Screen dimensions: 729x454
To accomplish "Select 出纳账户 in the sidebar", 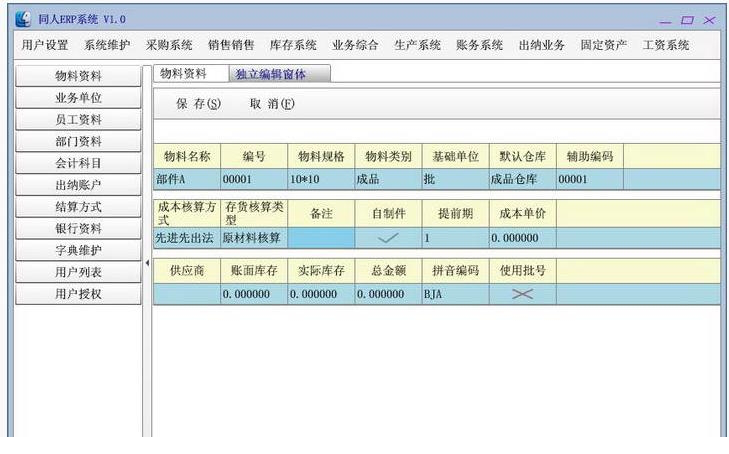I will [78, 185].
